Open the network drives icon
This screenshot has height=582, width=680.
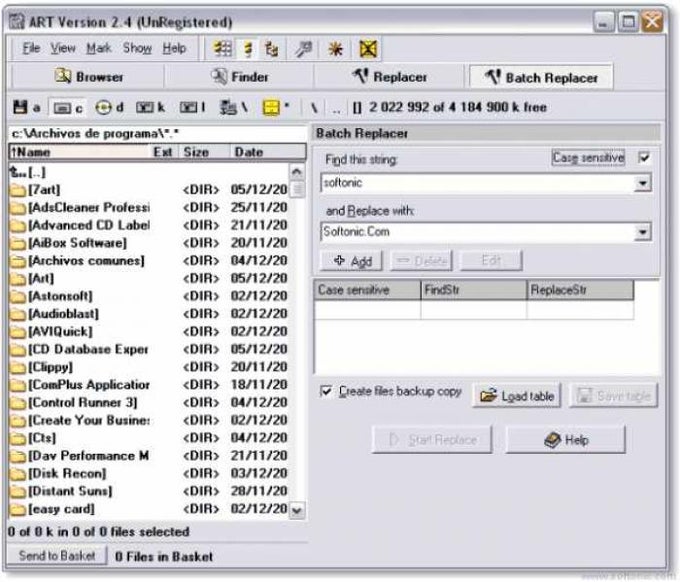[233, 107]
